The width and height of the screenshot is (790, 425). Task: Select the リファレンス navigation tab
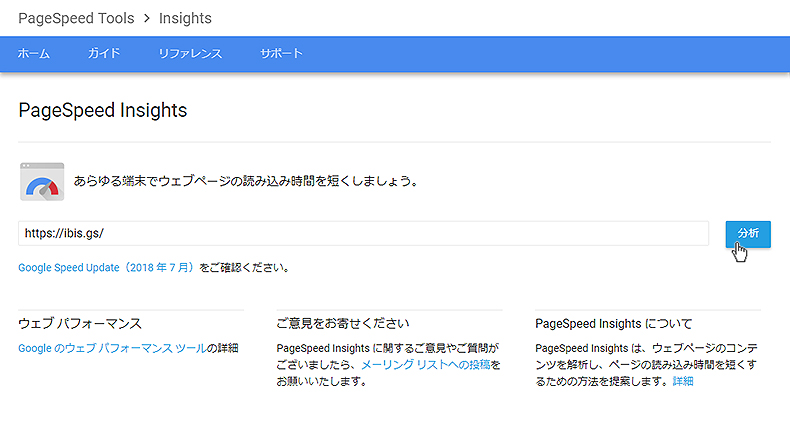190,53
